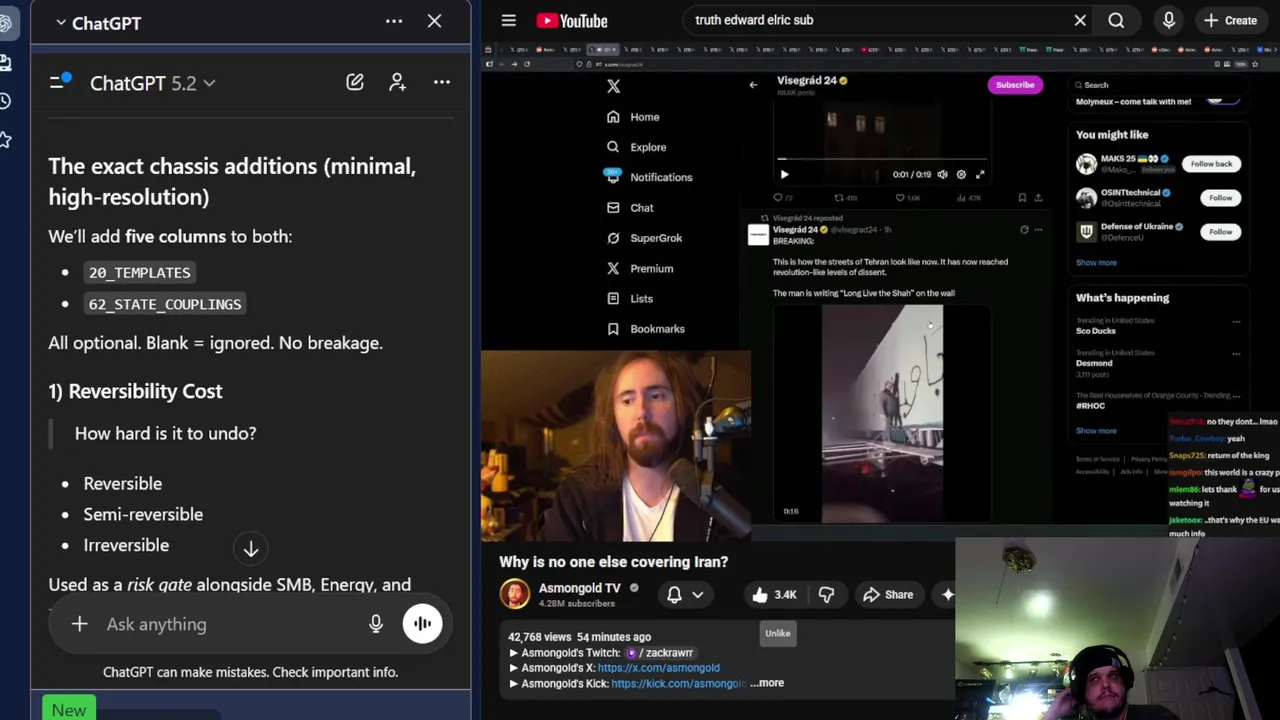Start a new chat with the pencil icon

355,82
